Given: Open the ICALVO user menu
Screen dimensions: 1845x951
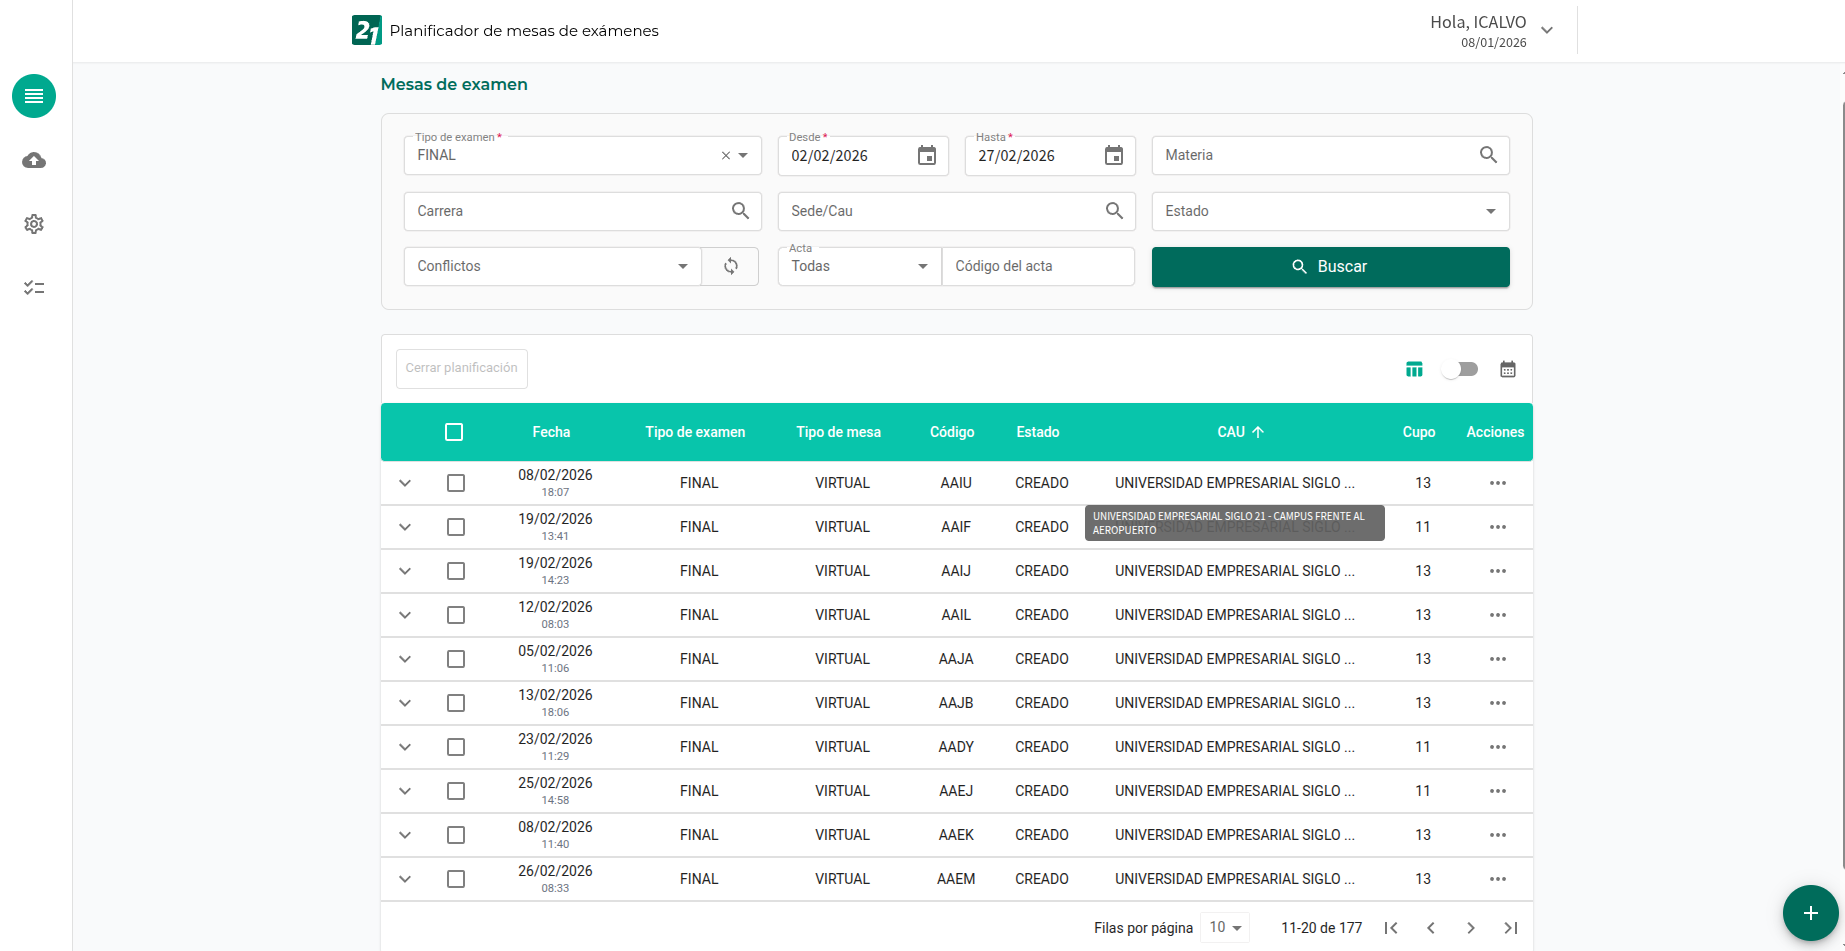Looking at the screenshot, I should [x=1546, y=30].
